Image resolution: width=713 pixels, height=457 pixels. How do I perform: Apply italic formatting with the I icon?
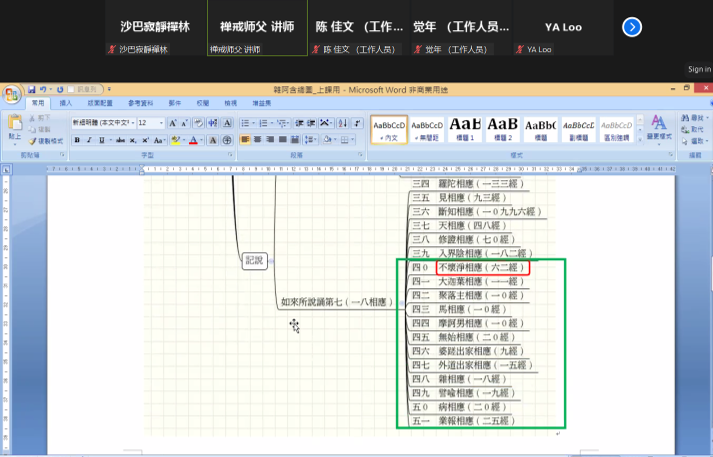point(89,140)
